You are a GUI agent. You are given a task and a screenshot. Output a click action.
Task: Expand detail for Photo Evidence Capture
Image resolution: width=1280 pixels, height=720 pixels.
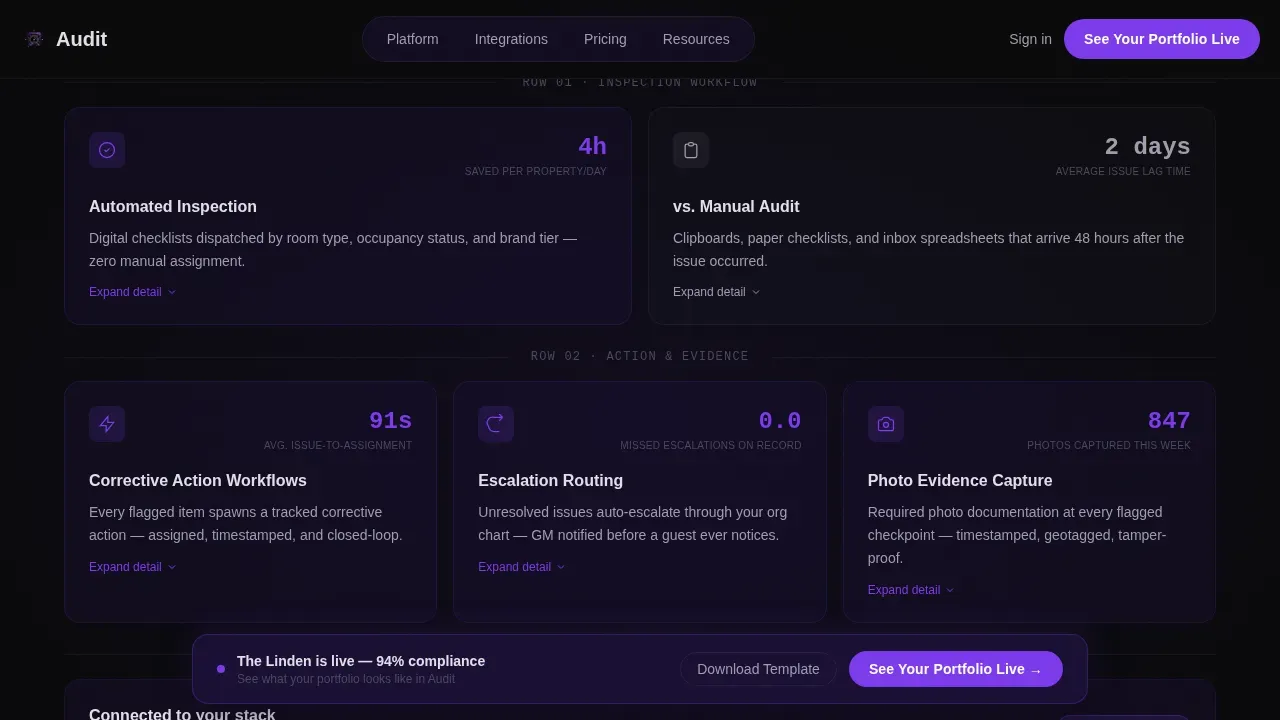point(911,590)
